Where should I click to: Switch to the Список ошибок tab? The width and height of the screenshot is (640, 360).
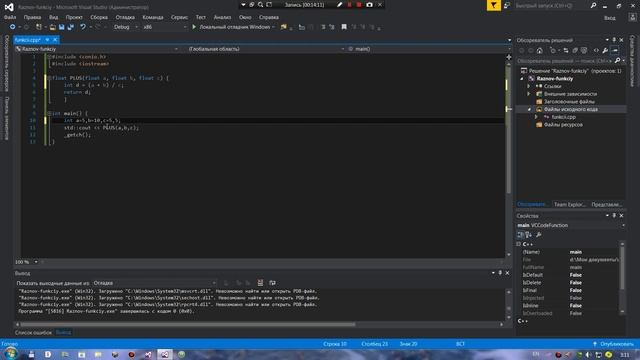tap(33, 333)
